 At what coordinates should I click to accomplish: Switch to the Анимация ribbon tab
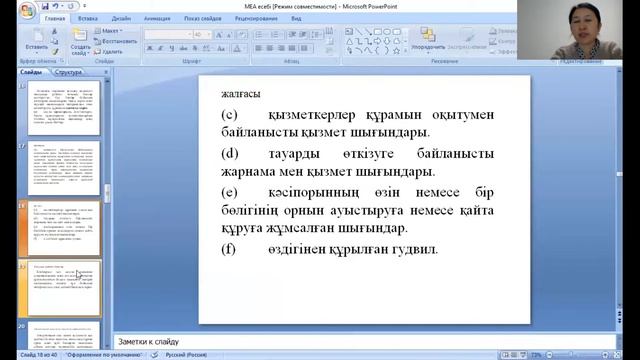pos(157,19)
